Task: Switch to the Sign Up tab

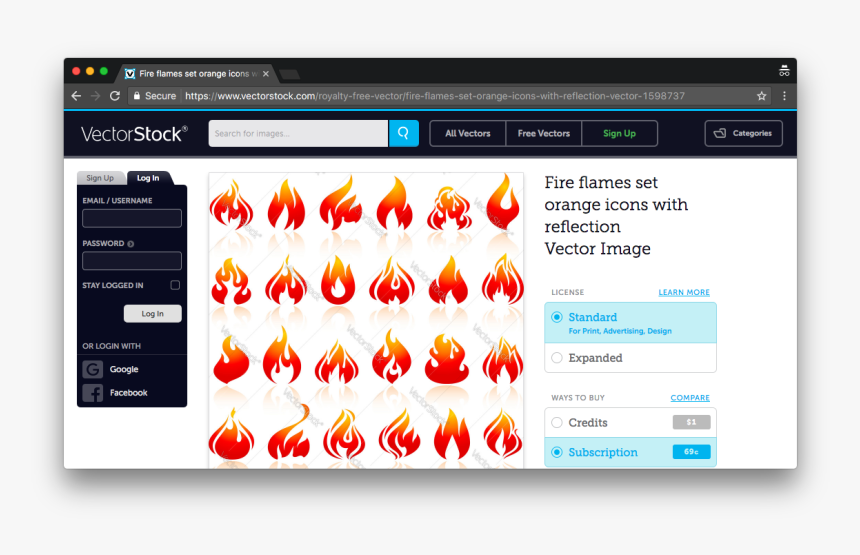Action: click(x=100, y=178)
